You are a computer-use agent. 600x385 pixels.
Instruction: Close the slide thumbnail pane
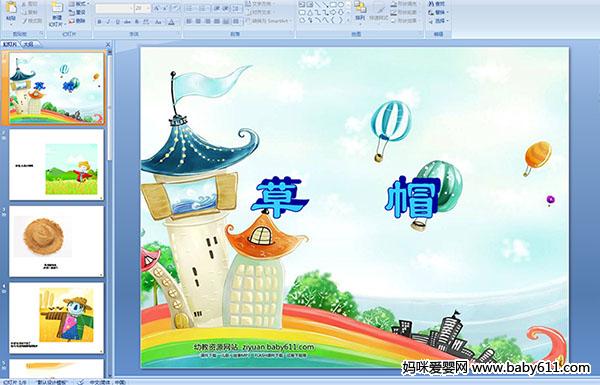(108, 44)
